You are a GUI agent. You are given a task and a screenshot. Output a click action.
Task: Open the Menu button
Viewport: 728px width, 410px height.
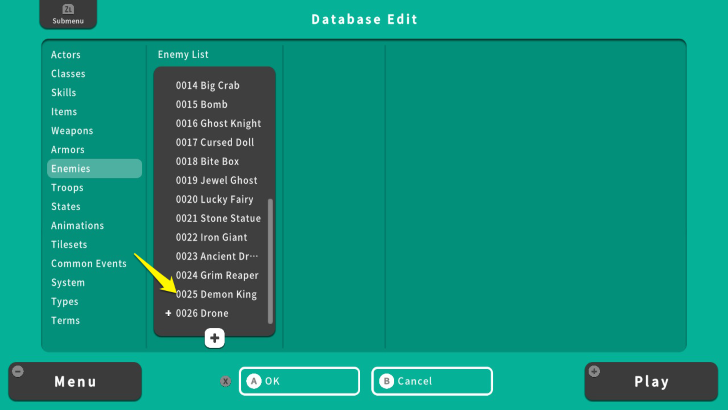[x=75, y=382]
